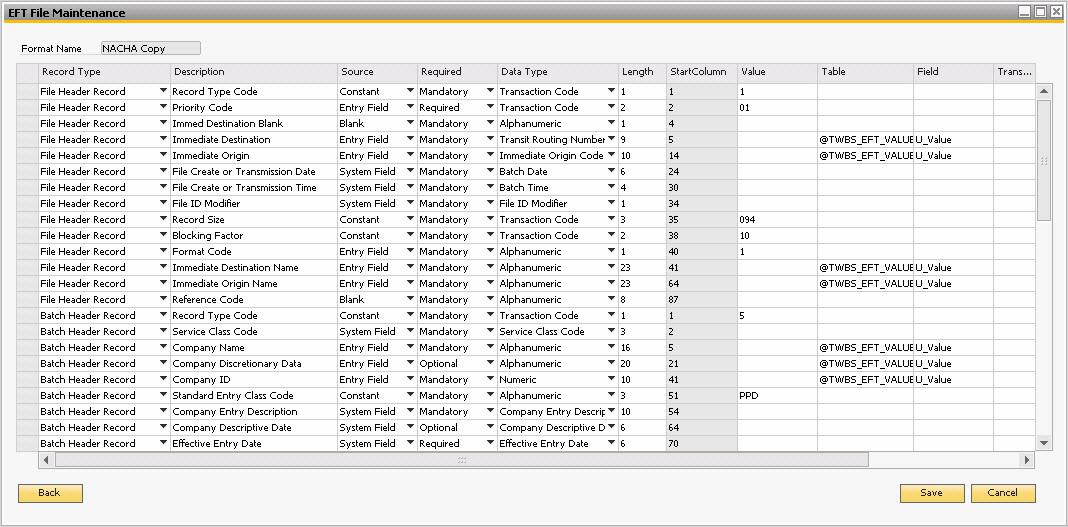The image size is (1068, 527).
Task: Open Source dropdown for Record Size row
Action: [x=411, y=219]
